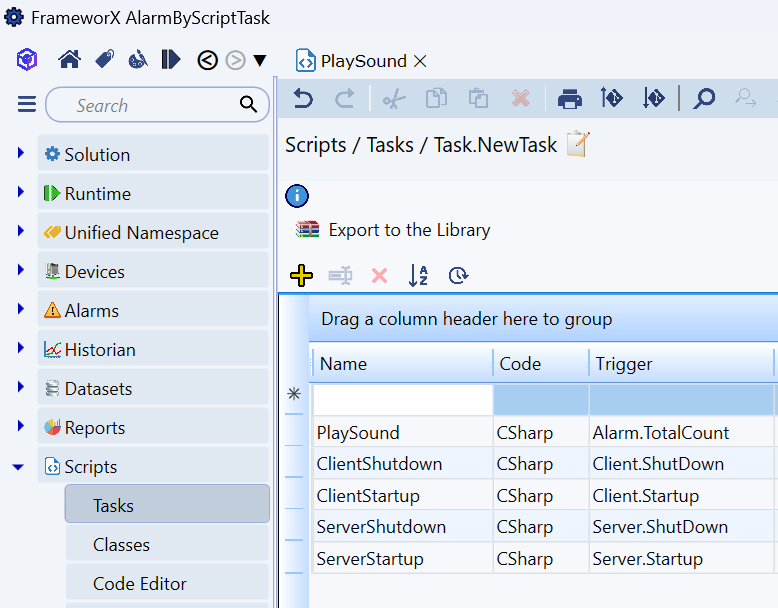778x608 pixels.
Task: Toggle the hamburger menu beside the search box
Action: click(27, 105)
